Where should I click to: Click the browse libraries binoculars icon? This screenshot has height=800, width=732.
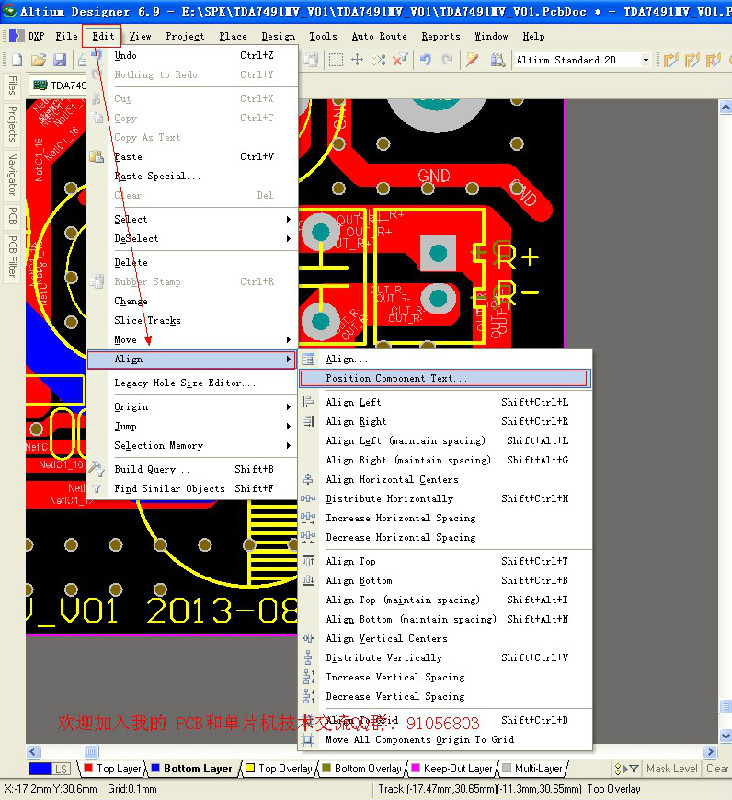point(497,60)
